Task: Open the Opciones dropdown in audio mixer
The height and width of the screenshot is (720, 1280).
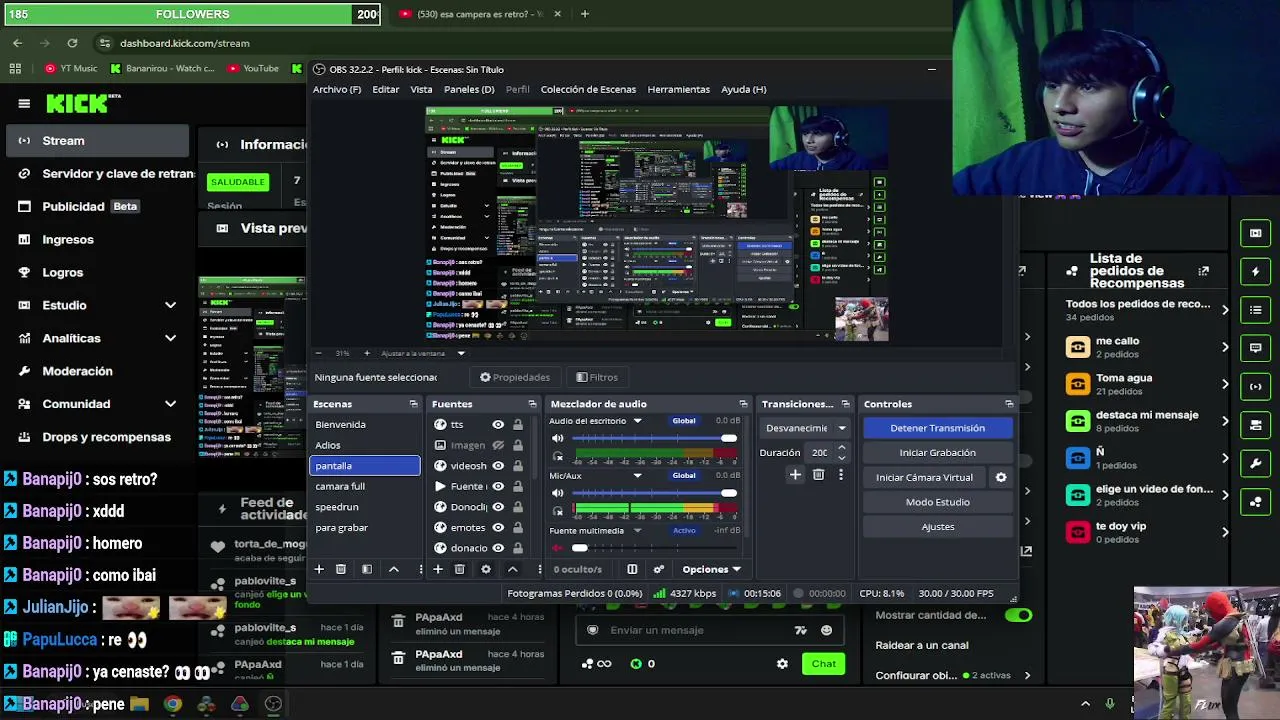Action: 711,569
